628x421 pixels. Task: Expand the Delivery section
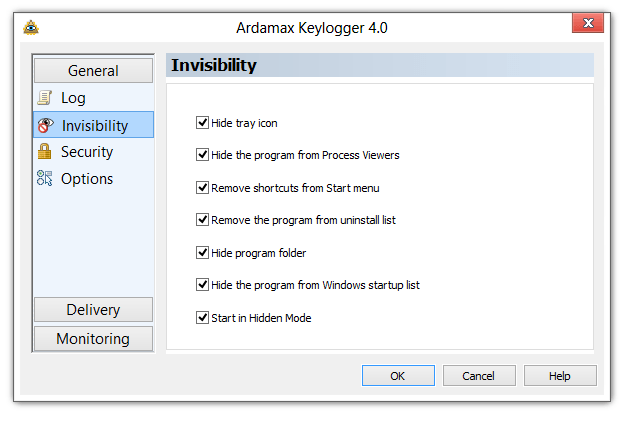coord(93,310)
